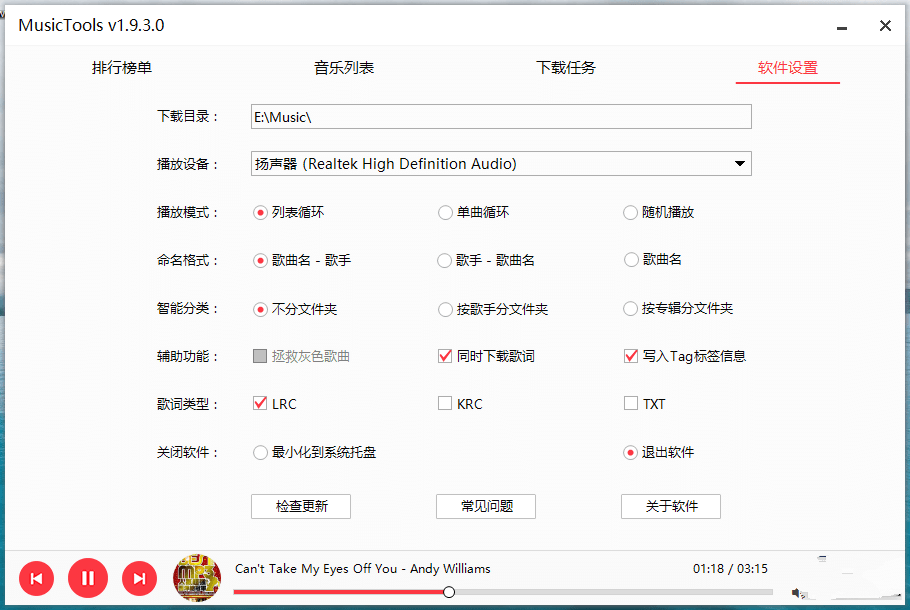910x610 pixels.
Task: Select 单曲循环 playback mode
Action: pyautogui.click(x=445, y=212)
